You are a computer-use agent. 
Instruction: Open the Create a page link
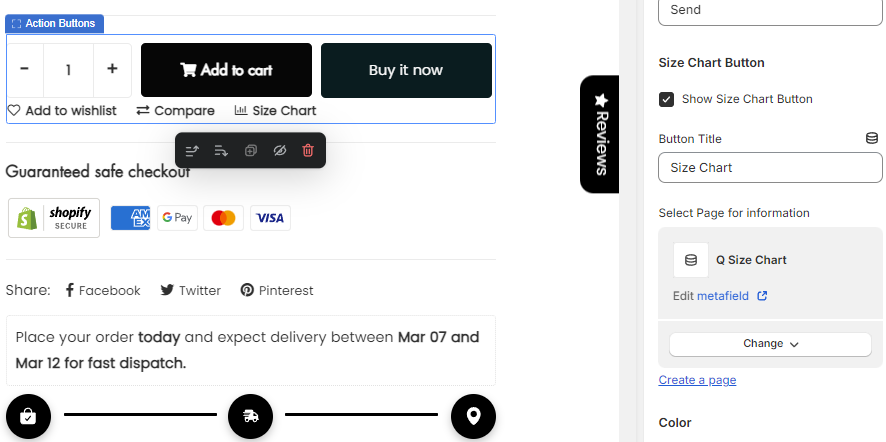(x=697, y=380)
